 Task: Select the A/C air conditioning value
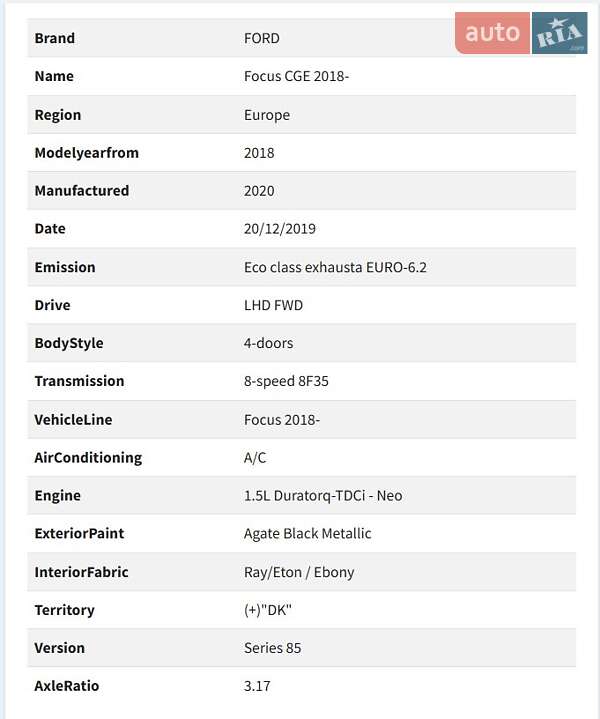pyautogui.click(x=255, y=458)
